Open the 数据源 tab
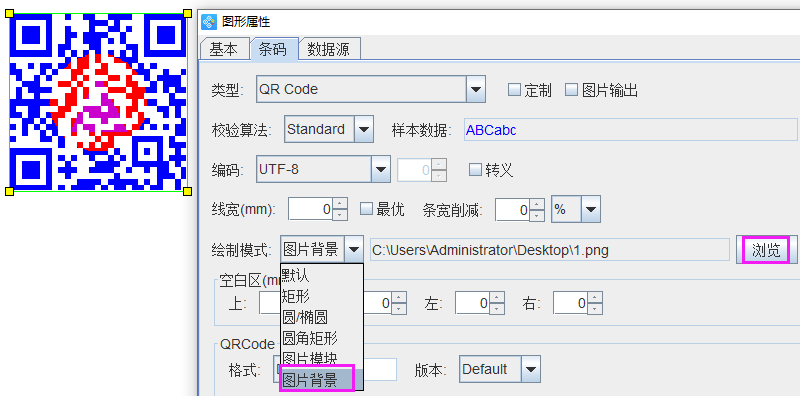Viewport: 800px width, 396px height. click(329, 50)
